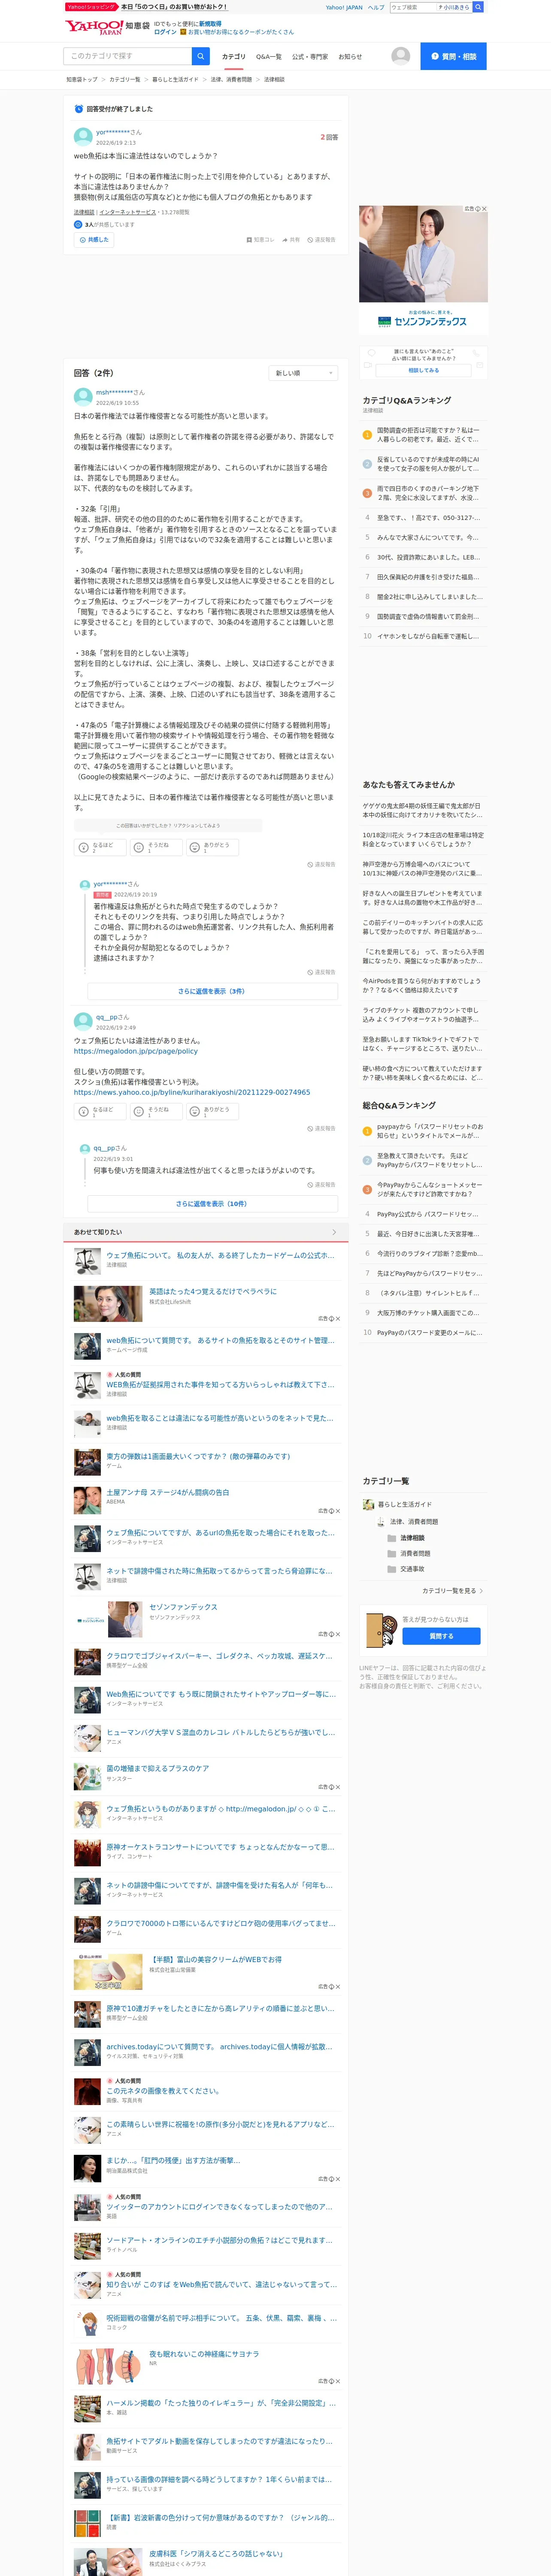
Task: Open the rank 2 item in the 総合Q&Aランキング
Action: (x=423, y=1160)
